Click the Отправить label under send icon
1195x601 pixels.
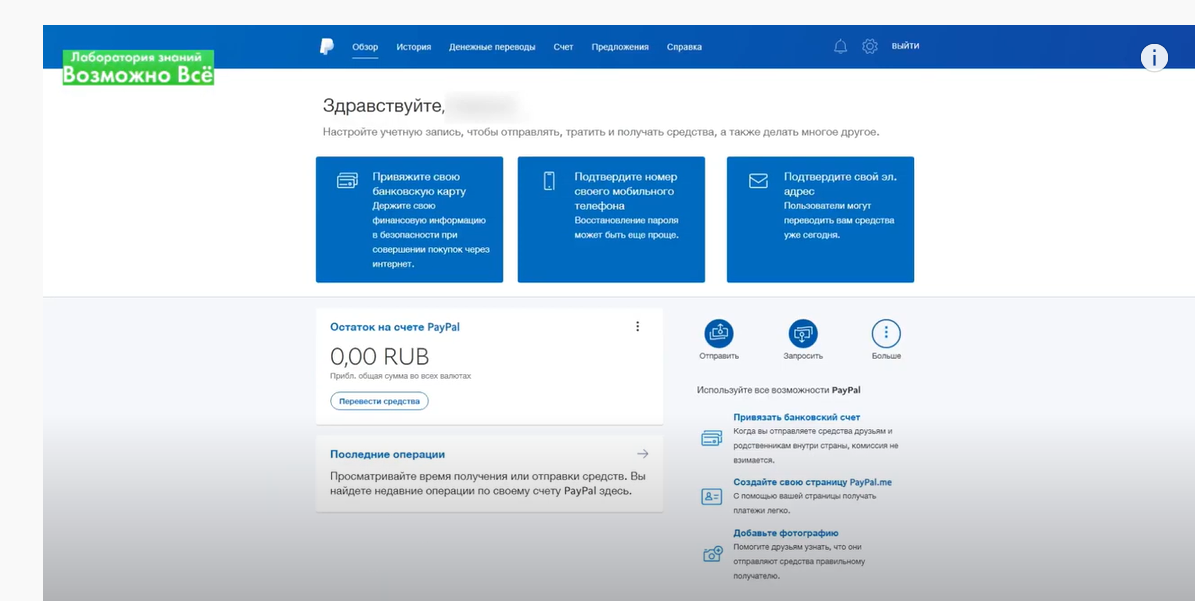pyautogui.click(x=719, y=356)
